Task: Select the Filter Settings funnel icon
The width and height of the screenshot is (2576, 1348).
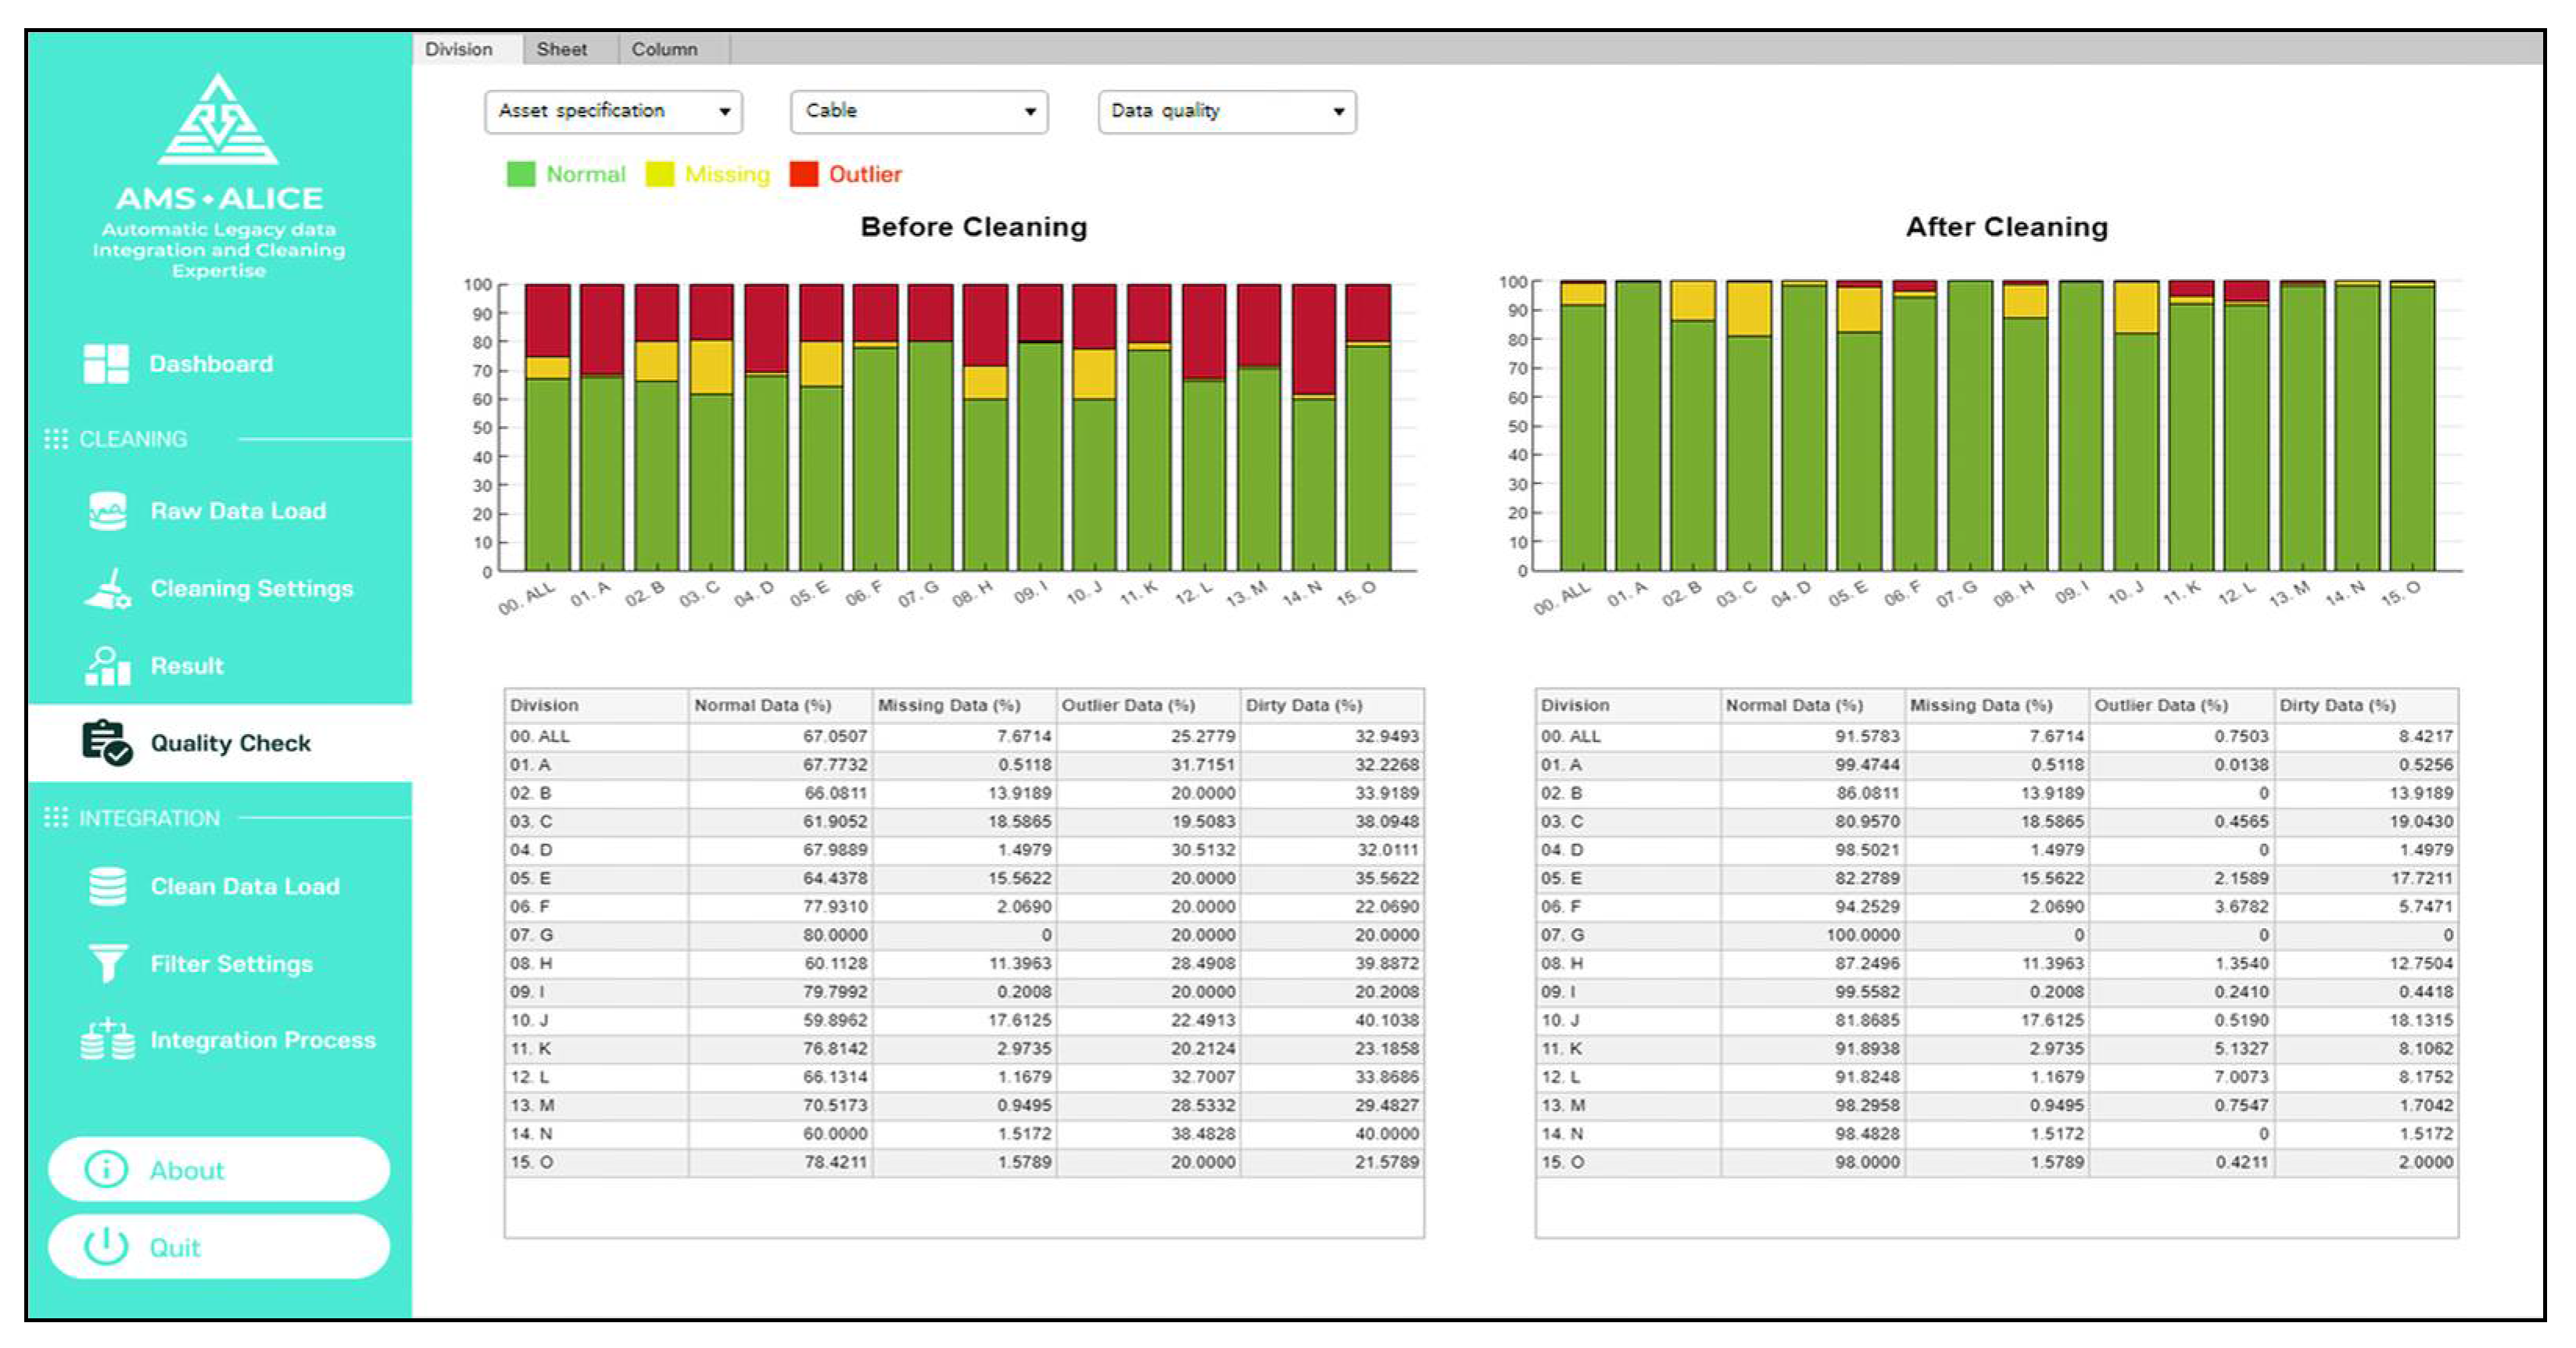Action: click(x=107, y=963)
